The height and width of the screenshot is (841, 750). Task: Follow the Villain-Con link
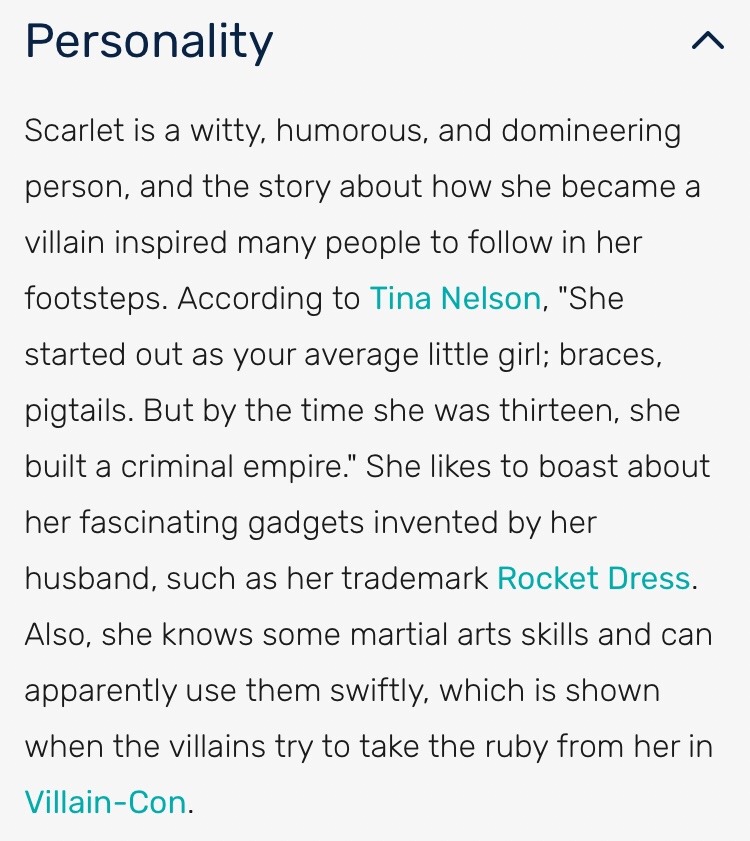(106, 802)
